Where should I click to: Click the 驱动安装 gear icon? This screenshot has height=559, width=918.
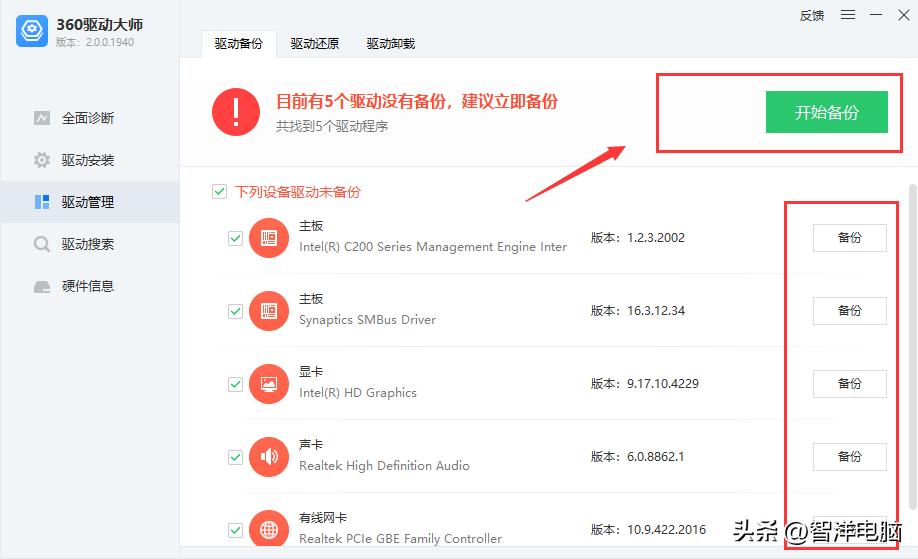coord(42,160)
